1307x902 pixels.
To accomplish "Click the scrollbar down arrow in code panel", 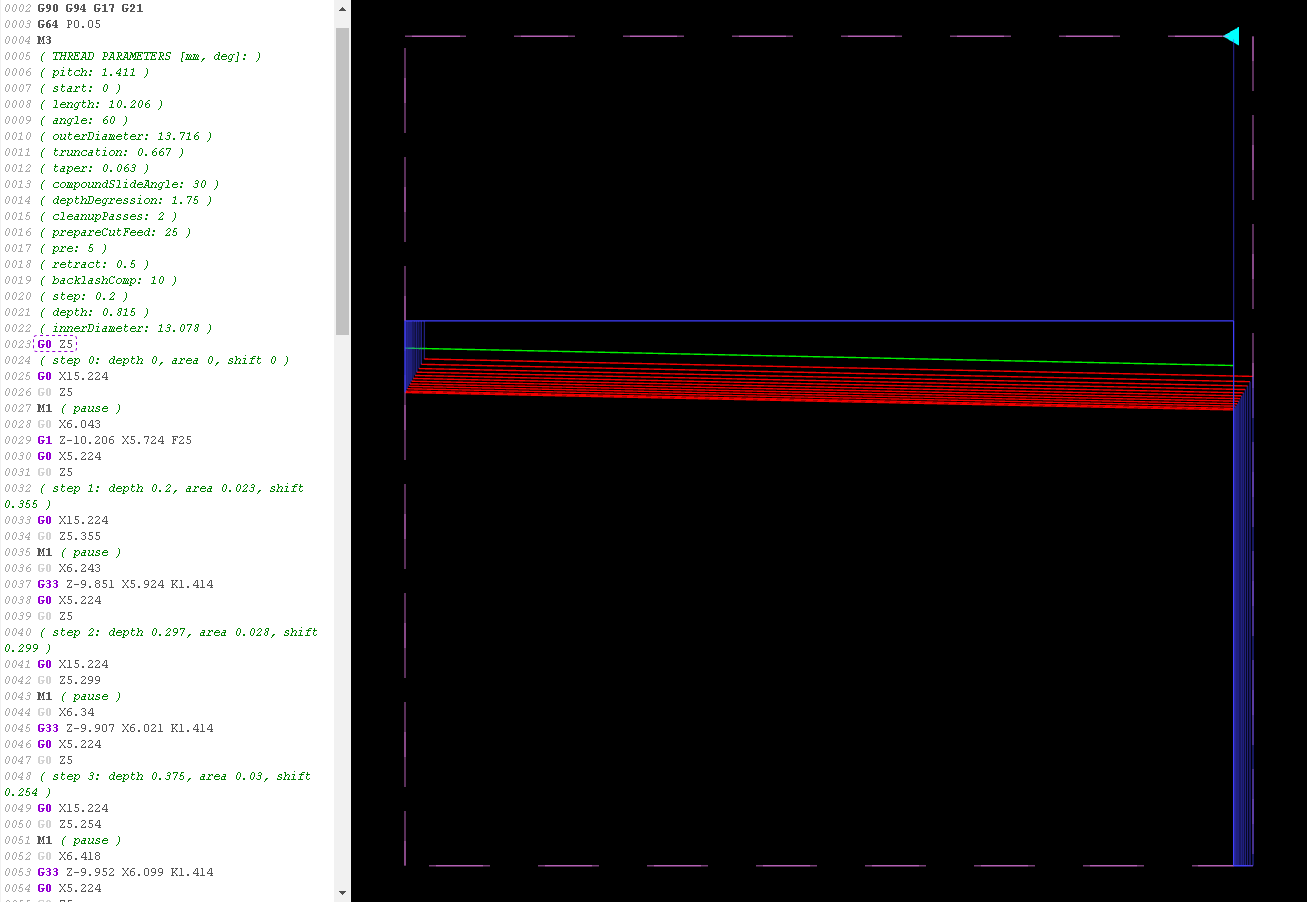I will [x=342, y=891].
